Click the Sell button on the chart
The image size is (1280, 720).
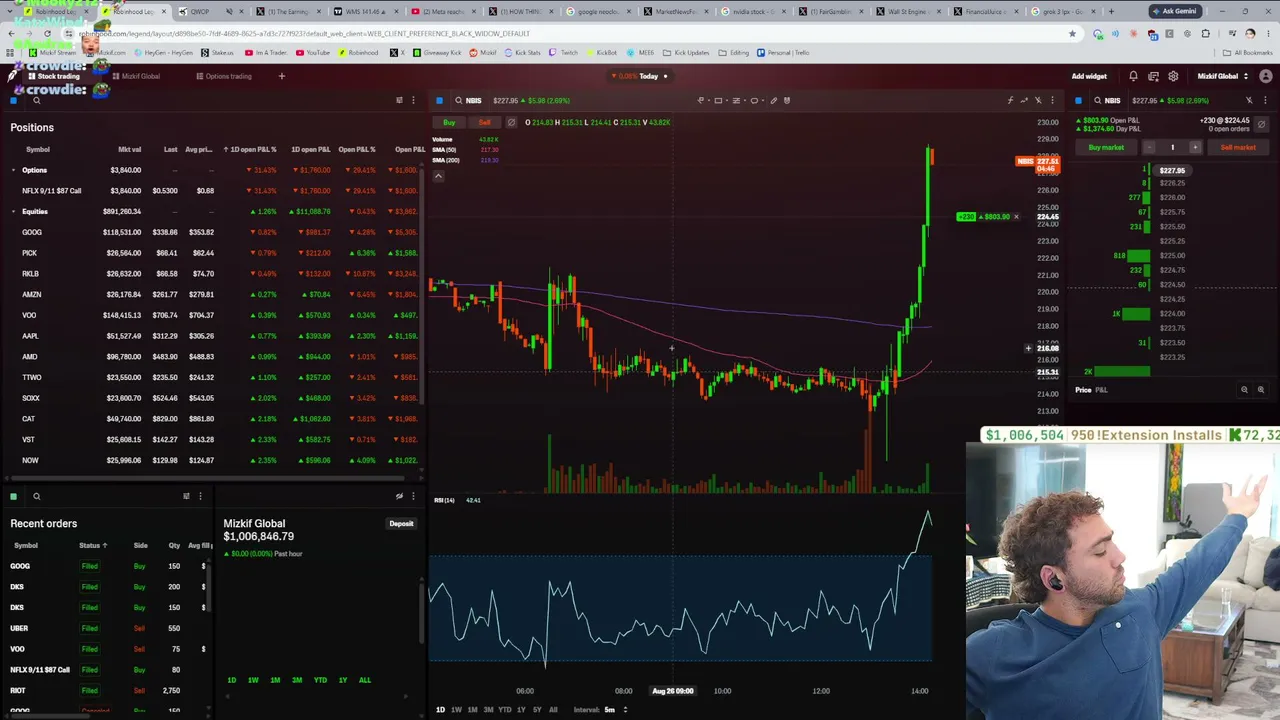click(484, 122)
